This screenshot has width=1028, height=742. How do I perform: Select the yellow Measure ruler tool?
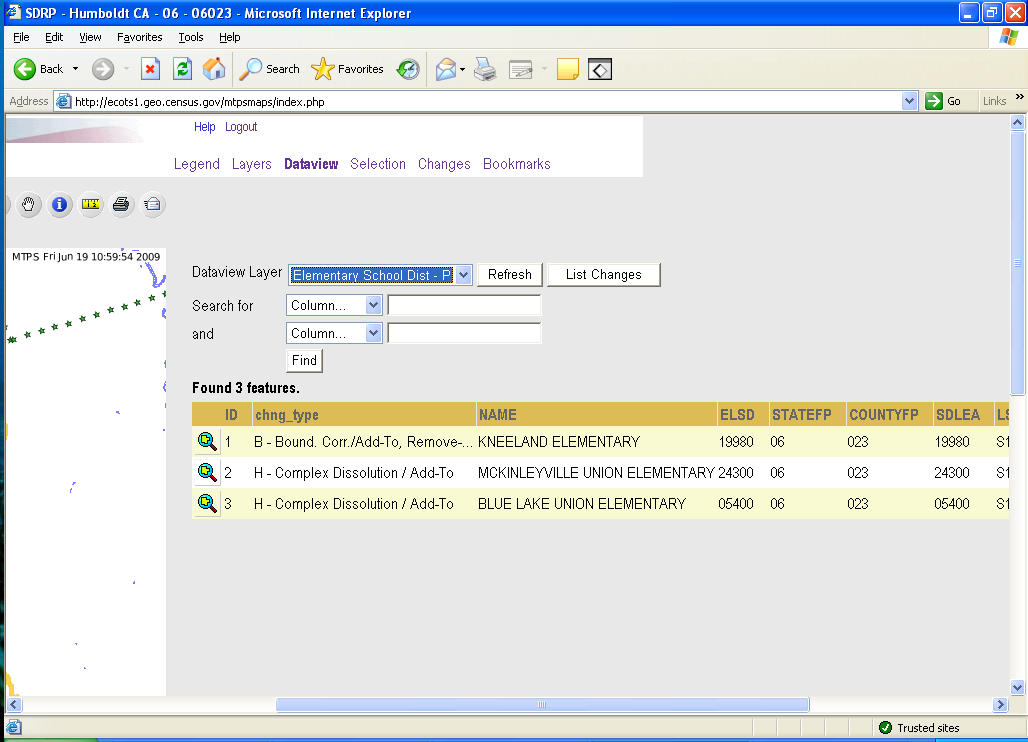tap(91, 205)
